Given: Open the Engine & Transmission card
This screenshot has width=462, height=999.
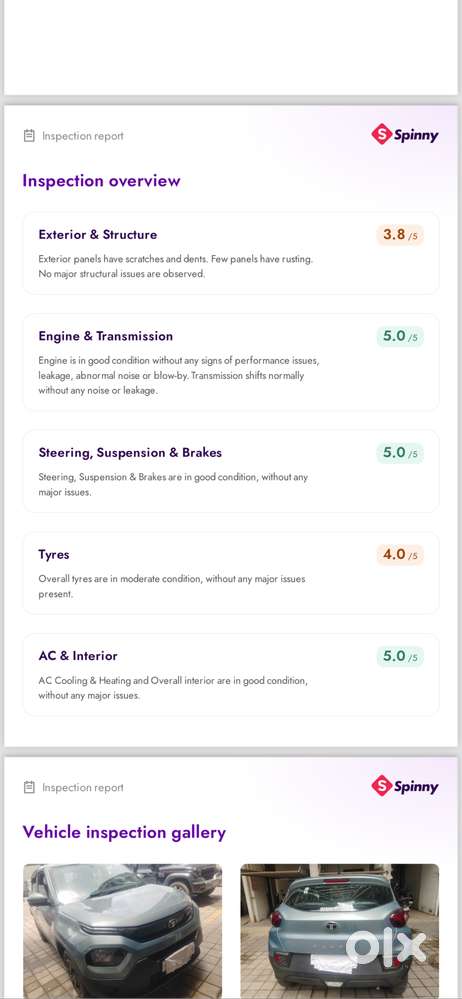Looking at the screenshot, I should [231, 362].
